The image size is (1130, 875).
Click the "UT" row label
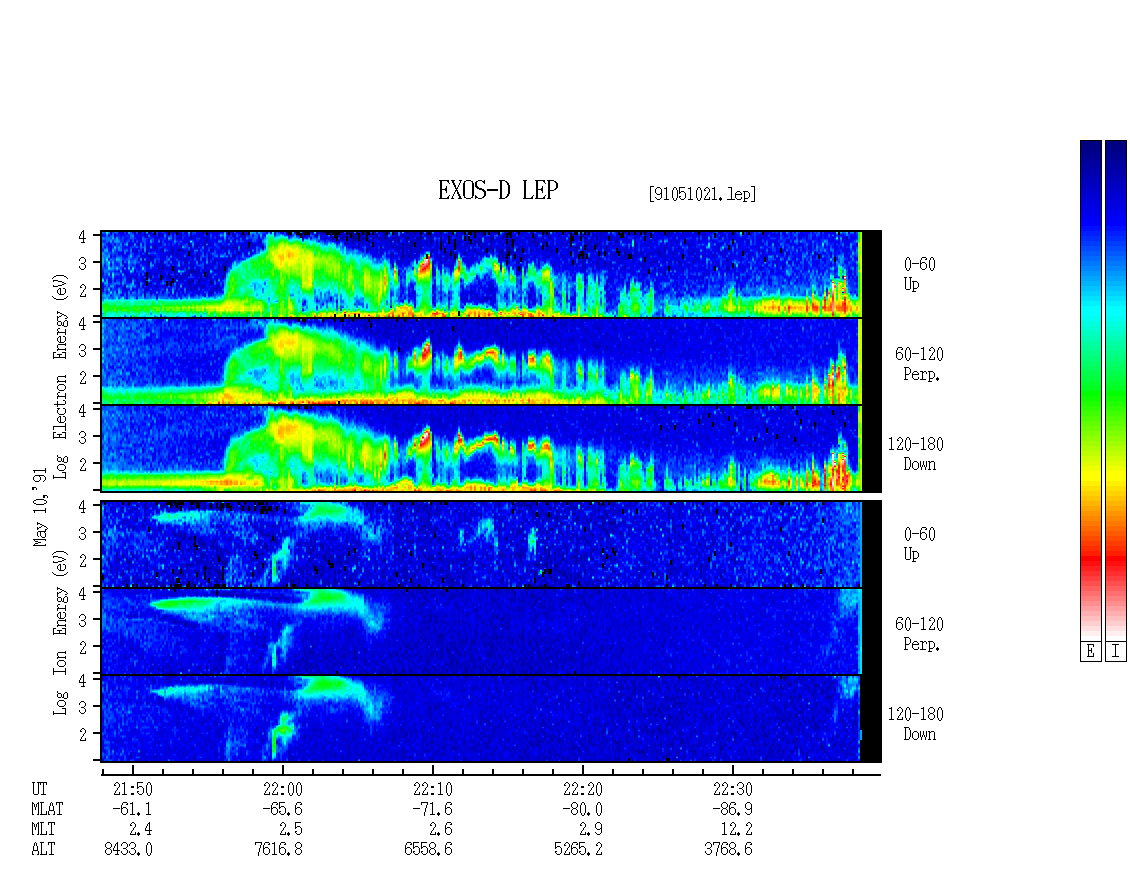(39, 789)
